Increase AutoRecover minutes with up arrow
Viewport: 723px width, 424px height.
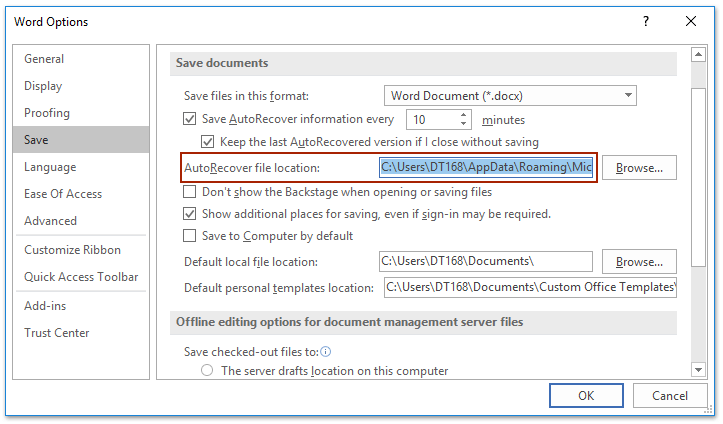[x=464, y=114]
